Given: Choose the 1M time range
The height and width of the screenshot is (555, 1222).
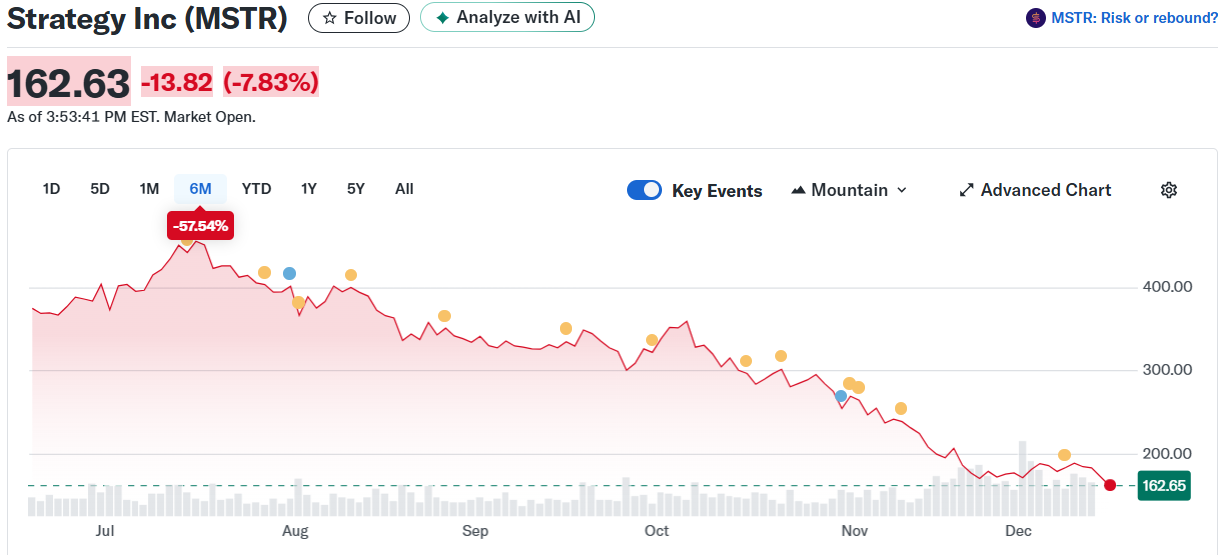Looking at the screenshot, I should [149, 189].
